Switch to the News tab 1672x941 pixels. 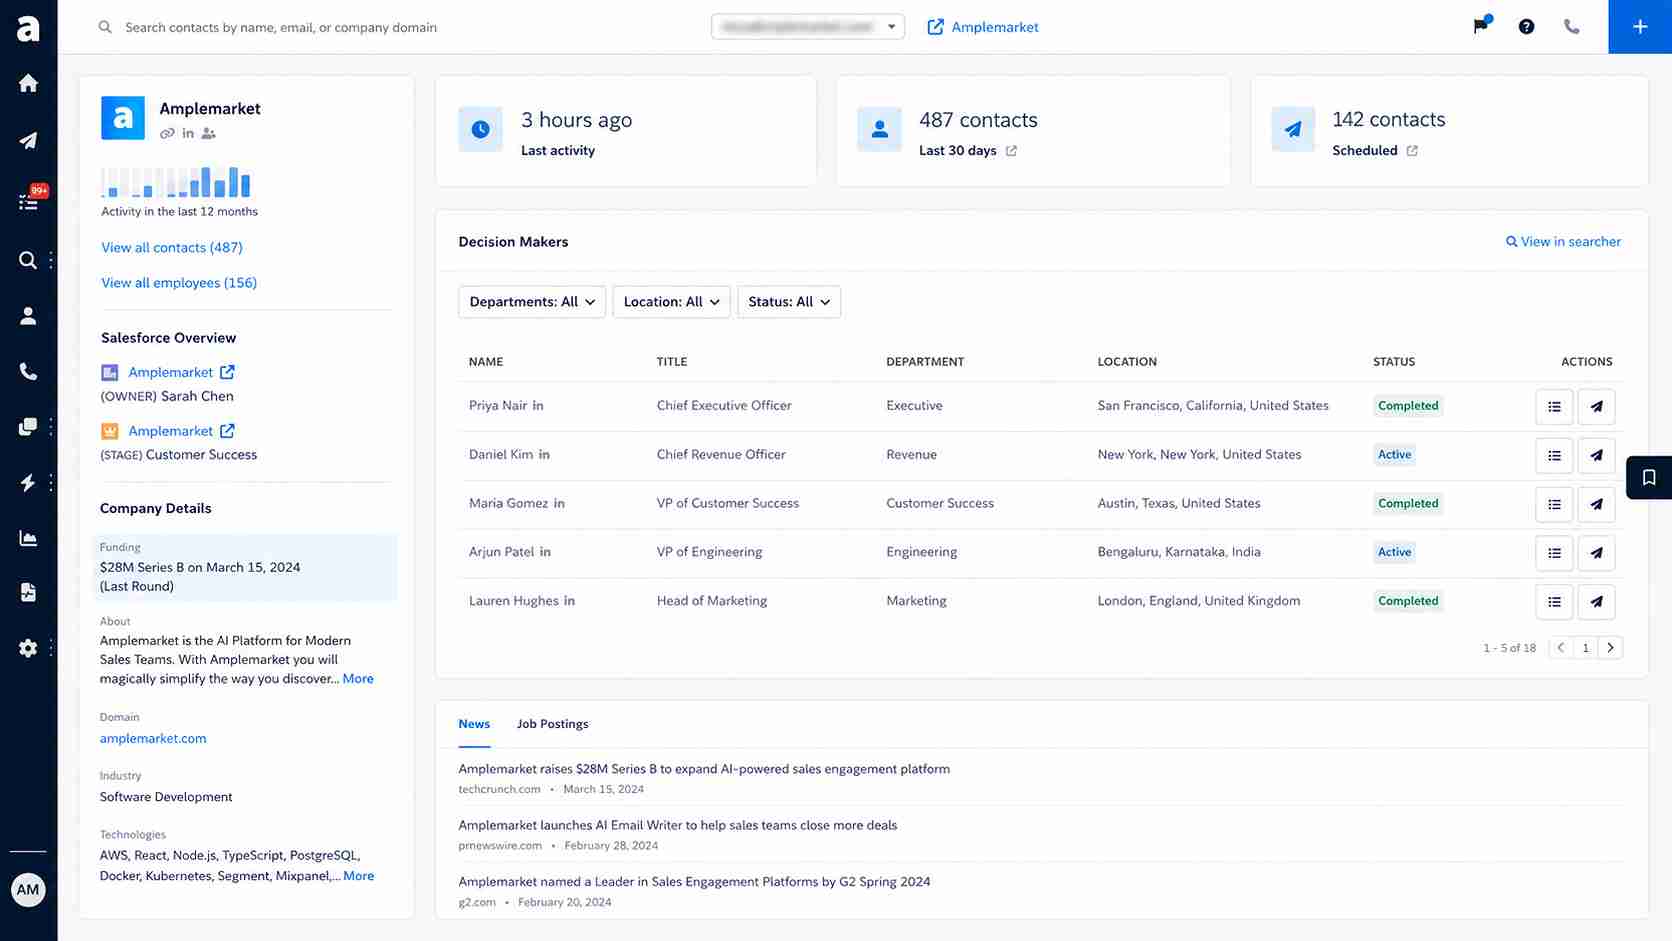point(474,724)
